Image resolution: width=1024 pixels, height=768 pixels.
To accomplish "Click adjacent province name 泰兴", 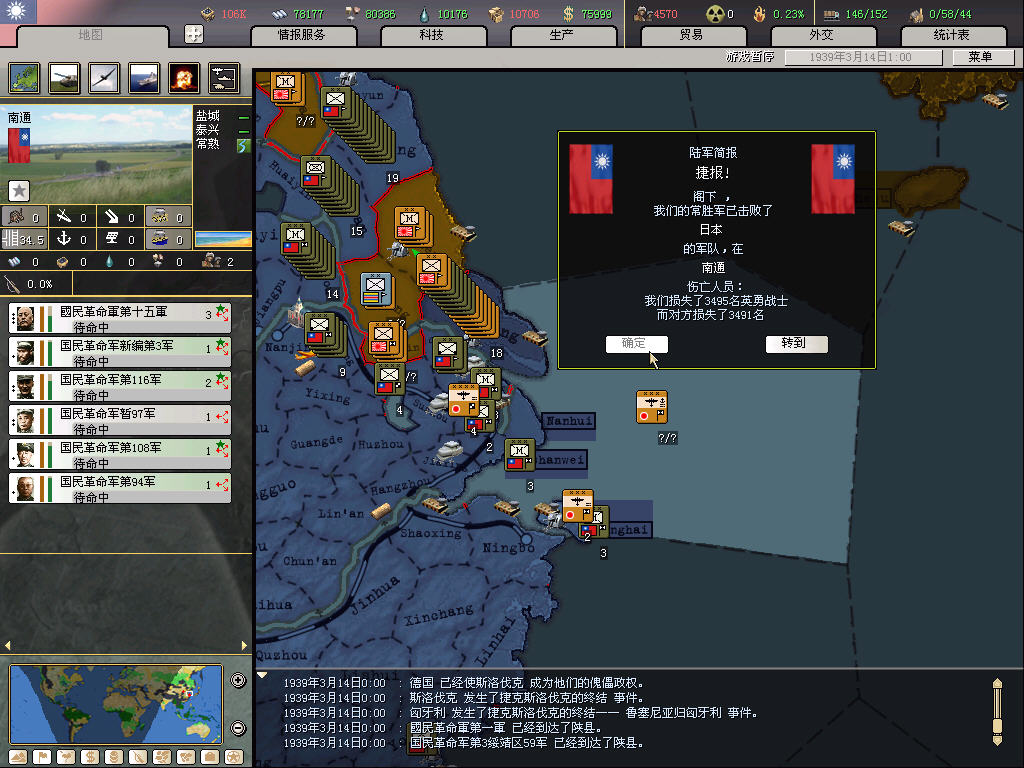I will [208, 130].
